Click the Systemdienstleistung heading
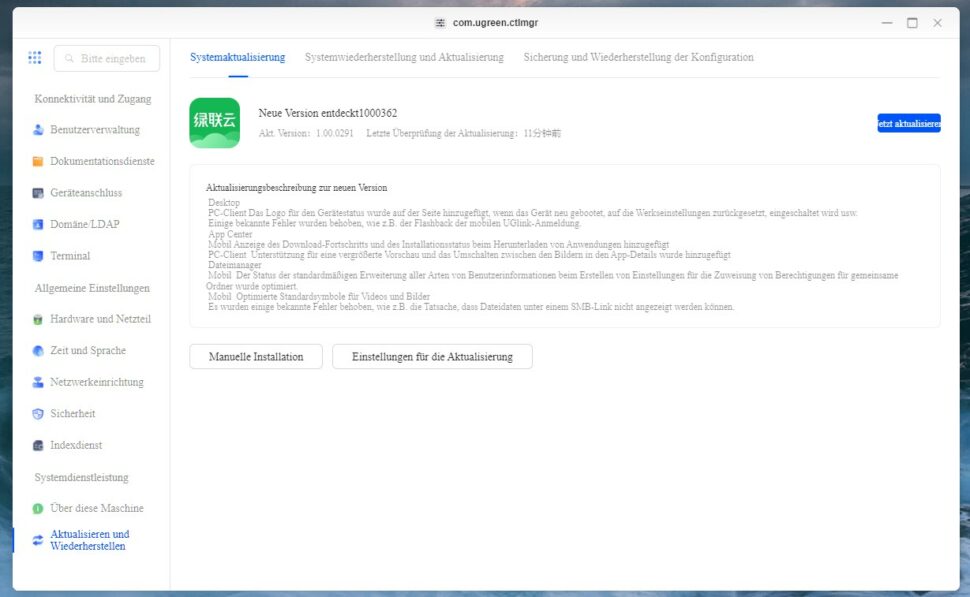Screen dimensions: 970x597 [x=82, y=478]
